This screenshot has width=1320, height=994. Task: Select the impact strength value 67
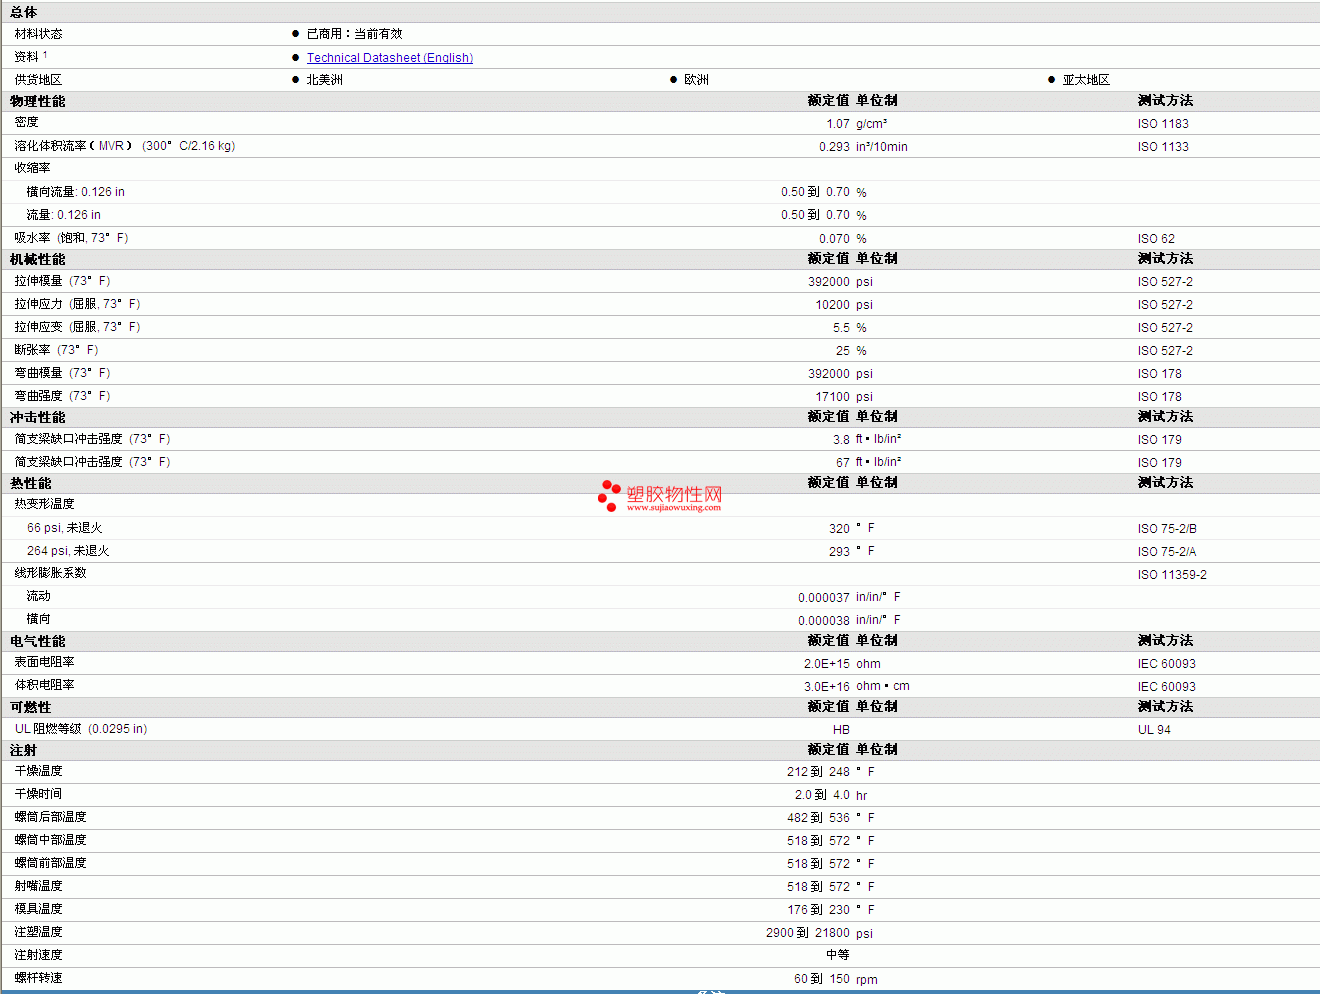point(843,463)
